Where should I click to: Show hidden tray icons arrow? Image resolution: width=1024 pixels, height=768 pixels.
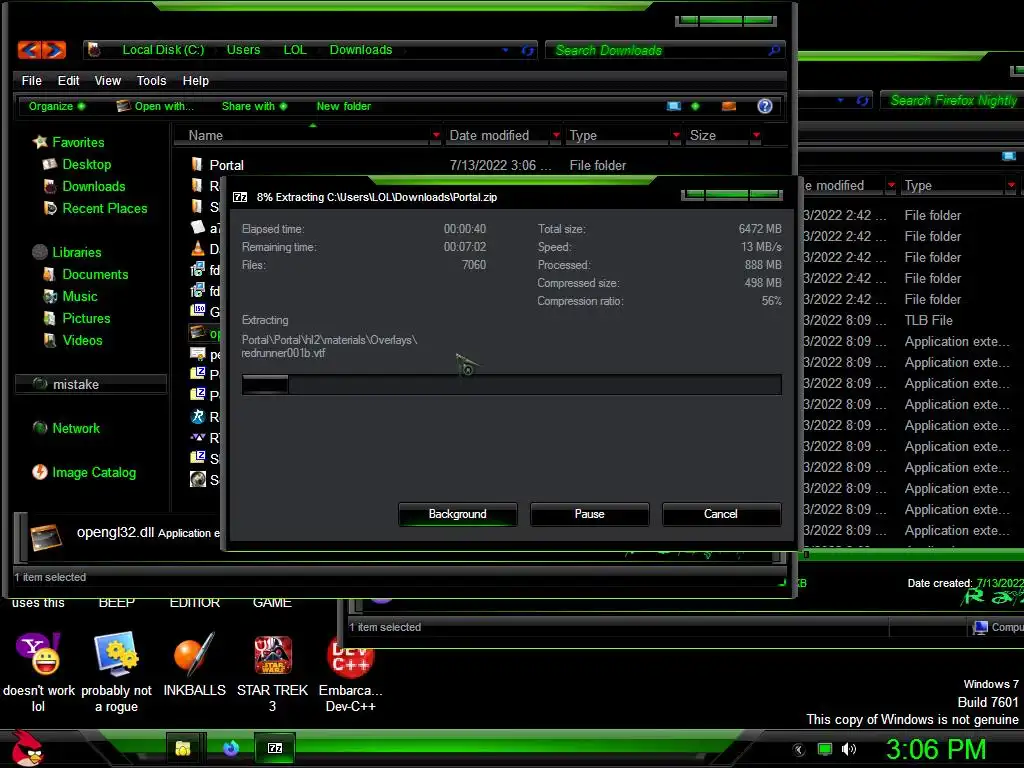(799, 749)
